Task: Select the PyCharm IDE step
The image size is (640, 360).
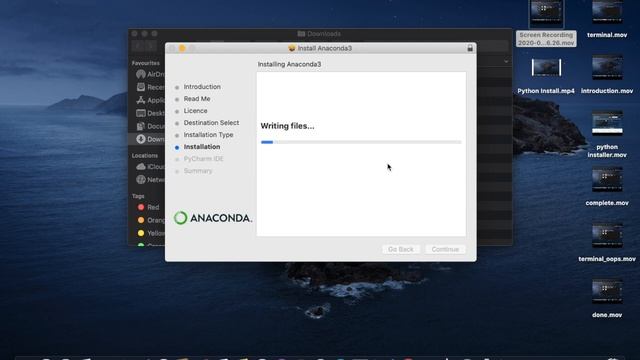Action: click(203, 159)
